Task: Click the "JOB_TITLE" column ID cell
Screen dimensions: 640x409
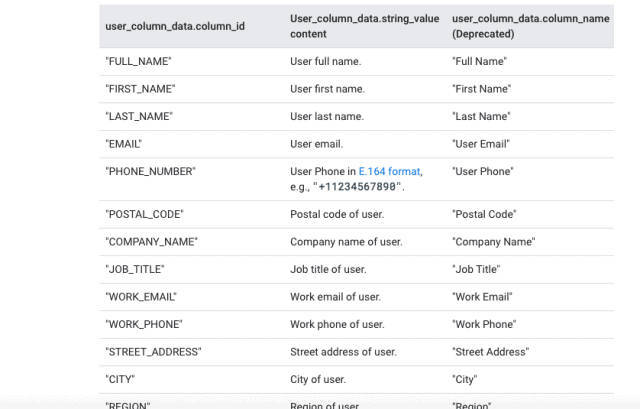Action: [134, 270]
